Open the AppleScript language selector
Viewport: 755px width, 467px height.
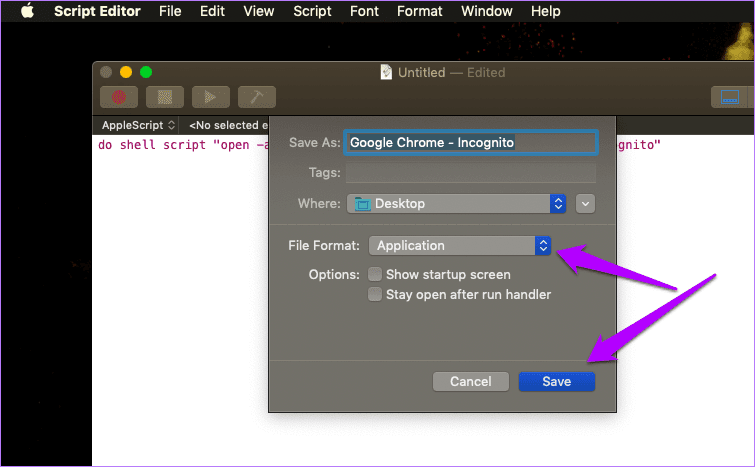[138, 125]
